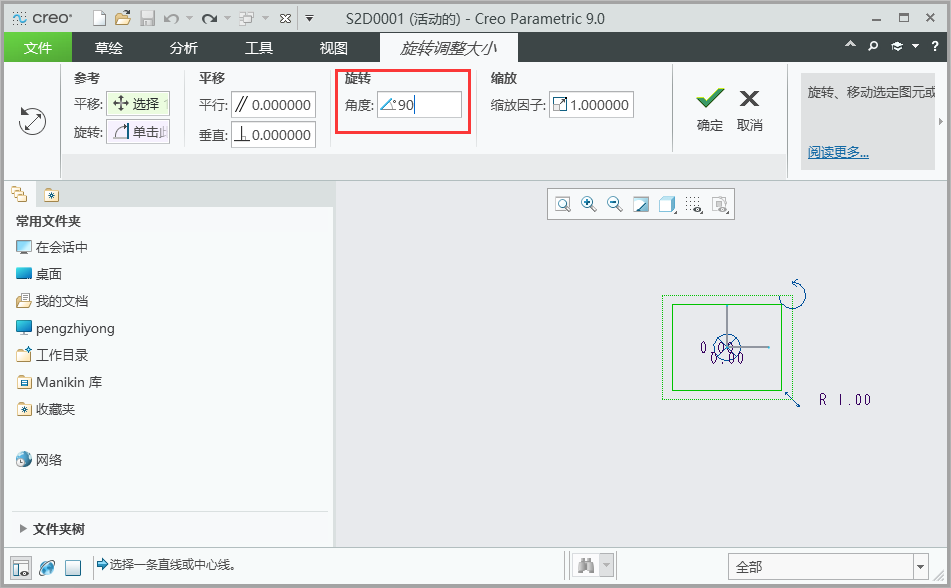Open the 阅读更多... link

click(838, 152)
